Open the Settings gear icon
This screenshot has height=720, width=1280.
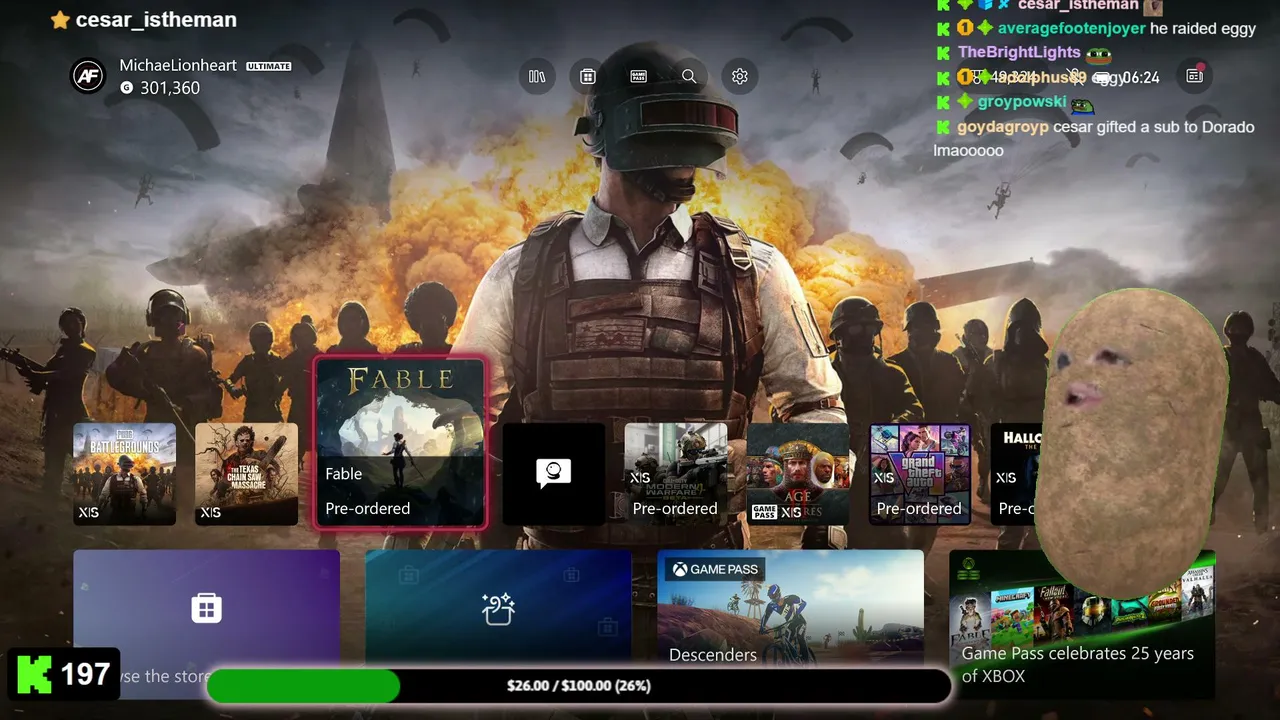click(740, 76)
